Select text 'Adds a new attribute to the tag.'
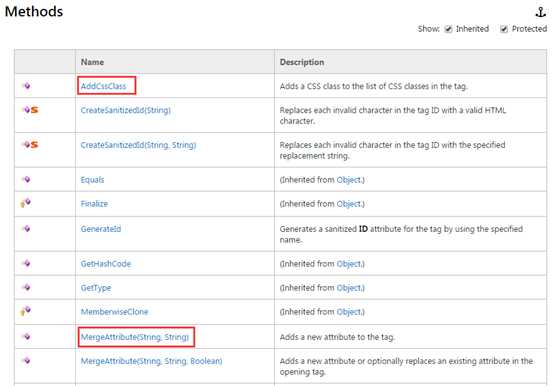This screenshot has width=554, height=386. pyautogui.click(x=337, y=337)
